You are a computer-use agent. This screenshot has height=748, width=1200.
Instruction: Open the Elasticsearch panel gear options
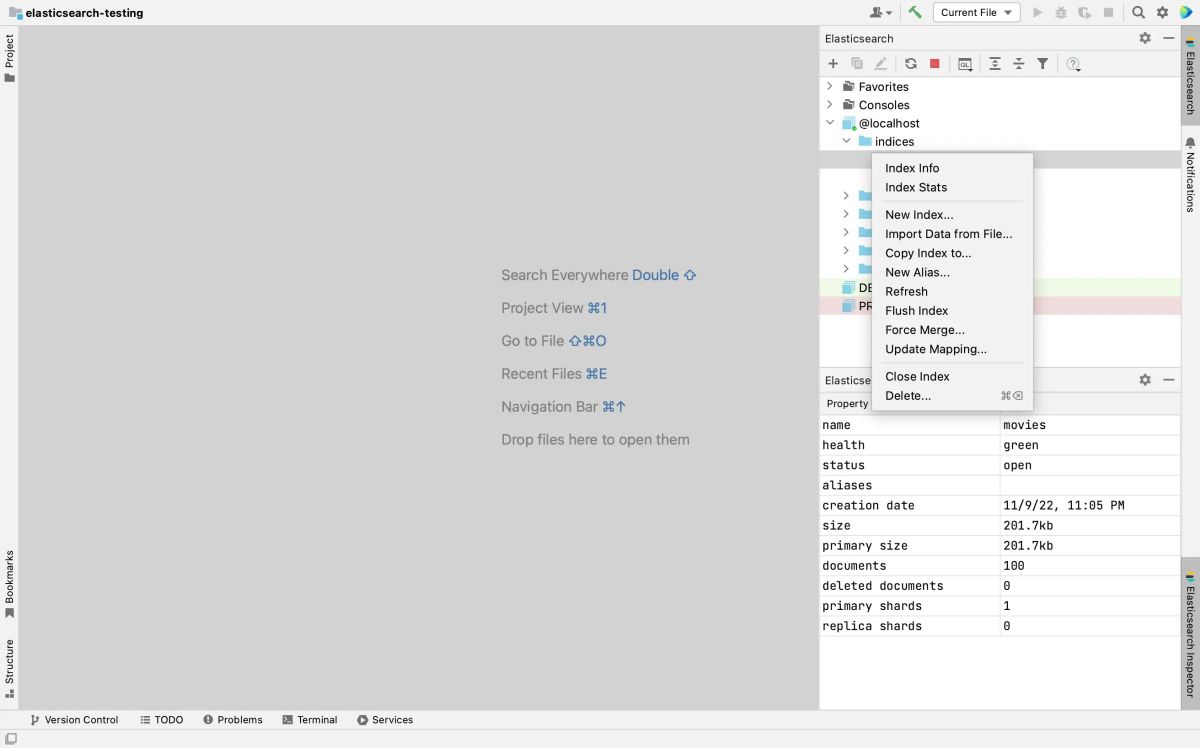click(x=1145, y=38)
